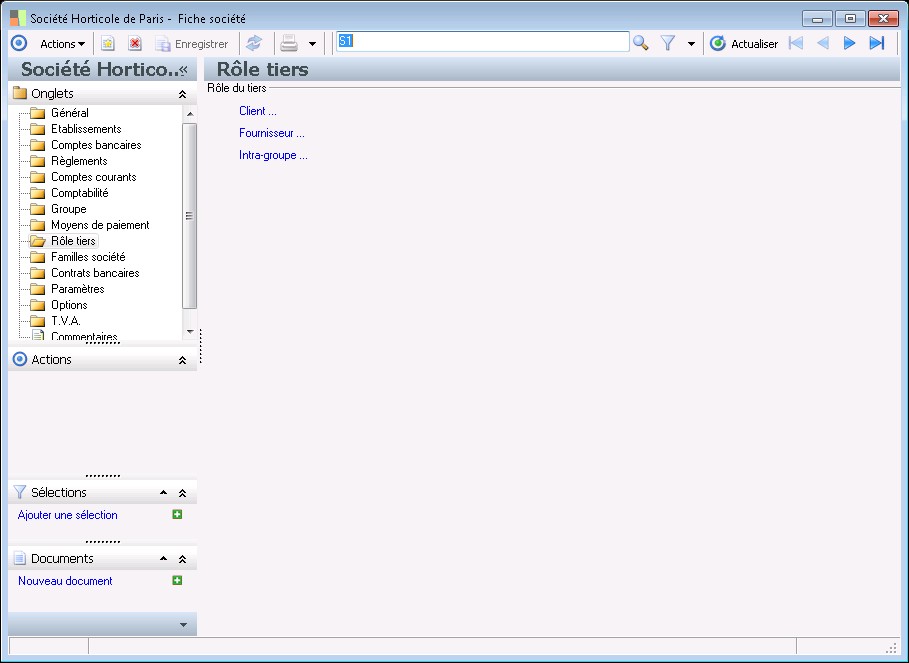Image resolution: width=909 pixels, height=663 pixels.
Task: Click the magnifying glass search icon
Action: [641, 43]
